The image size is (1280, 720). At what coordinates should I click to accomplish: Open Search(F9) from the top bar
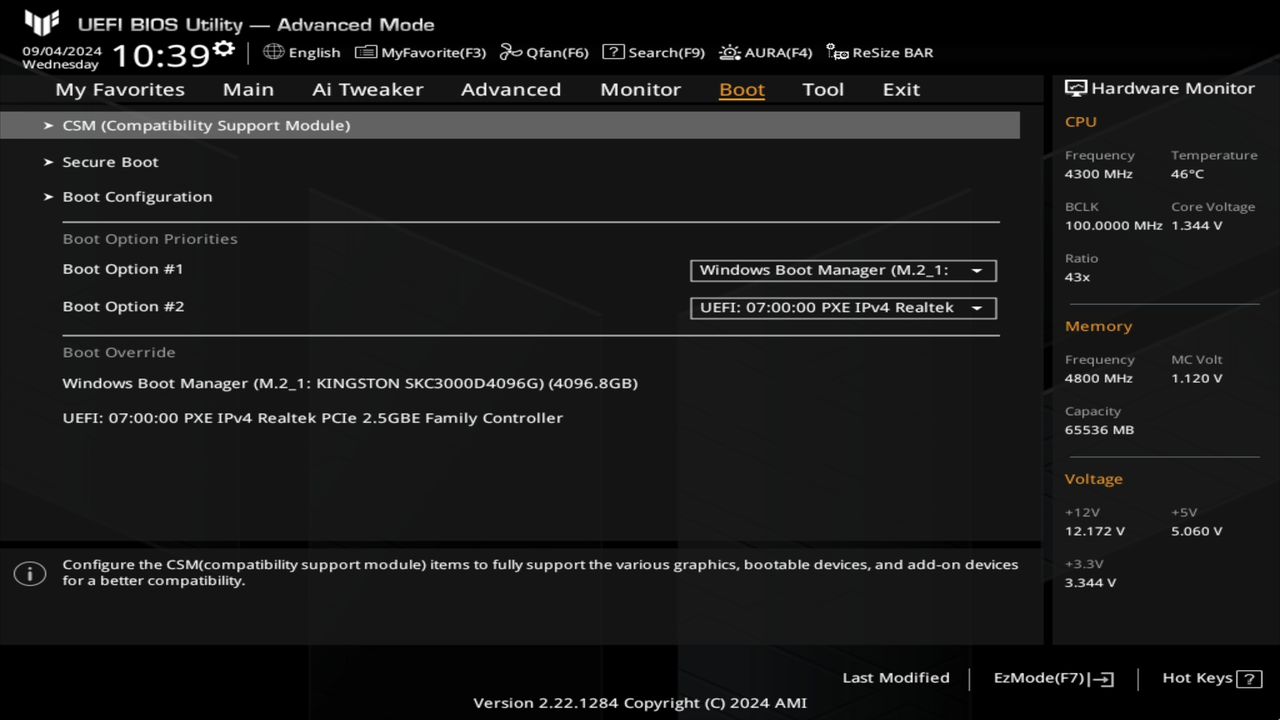tap(654, 52)
